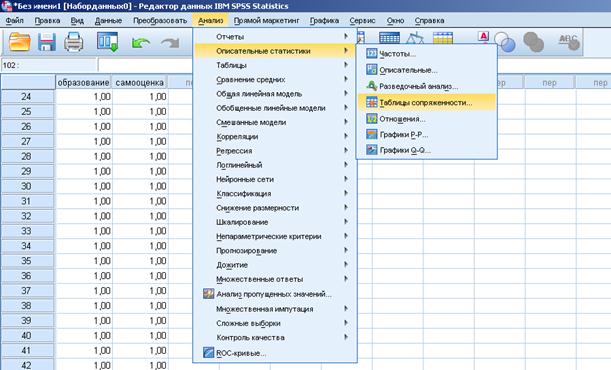The height and width of the screenshot is (370, 611).
Task: Click the Частоты menu item icon
Action: point(372,53)
